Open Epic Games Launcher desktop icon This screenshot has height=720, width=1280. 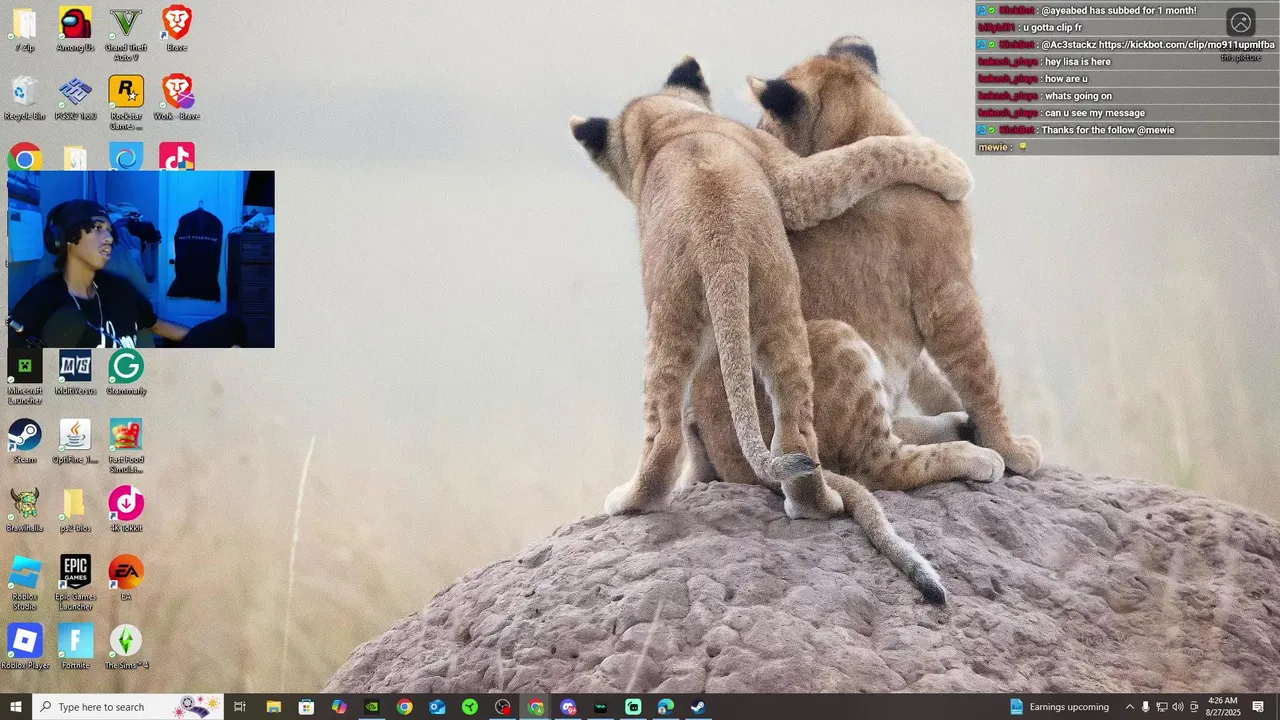point(75,584)
